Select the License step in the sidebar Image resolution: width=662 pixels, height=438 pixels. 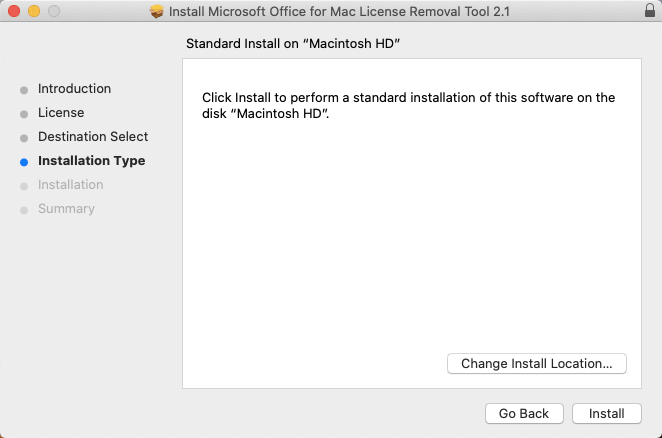pos(61,113)
